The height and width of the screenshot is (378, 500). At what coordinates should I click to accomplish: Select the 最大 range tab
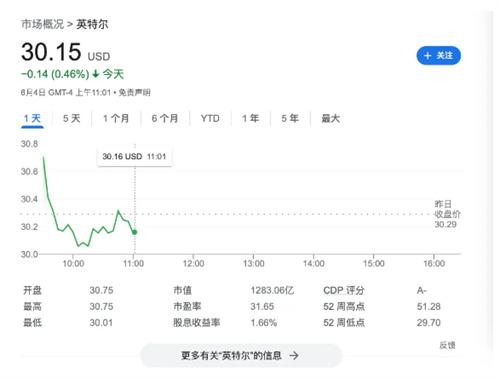pos(330,119)
